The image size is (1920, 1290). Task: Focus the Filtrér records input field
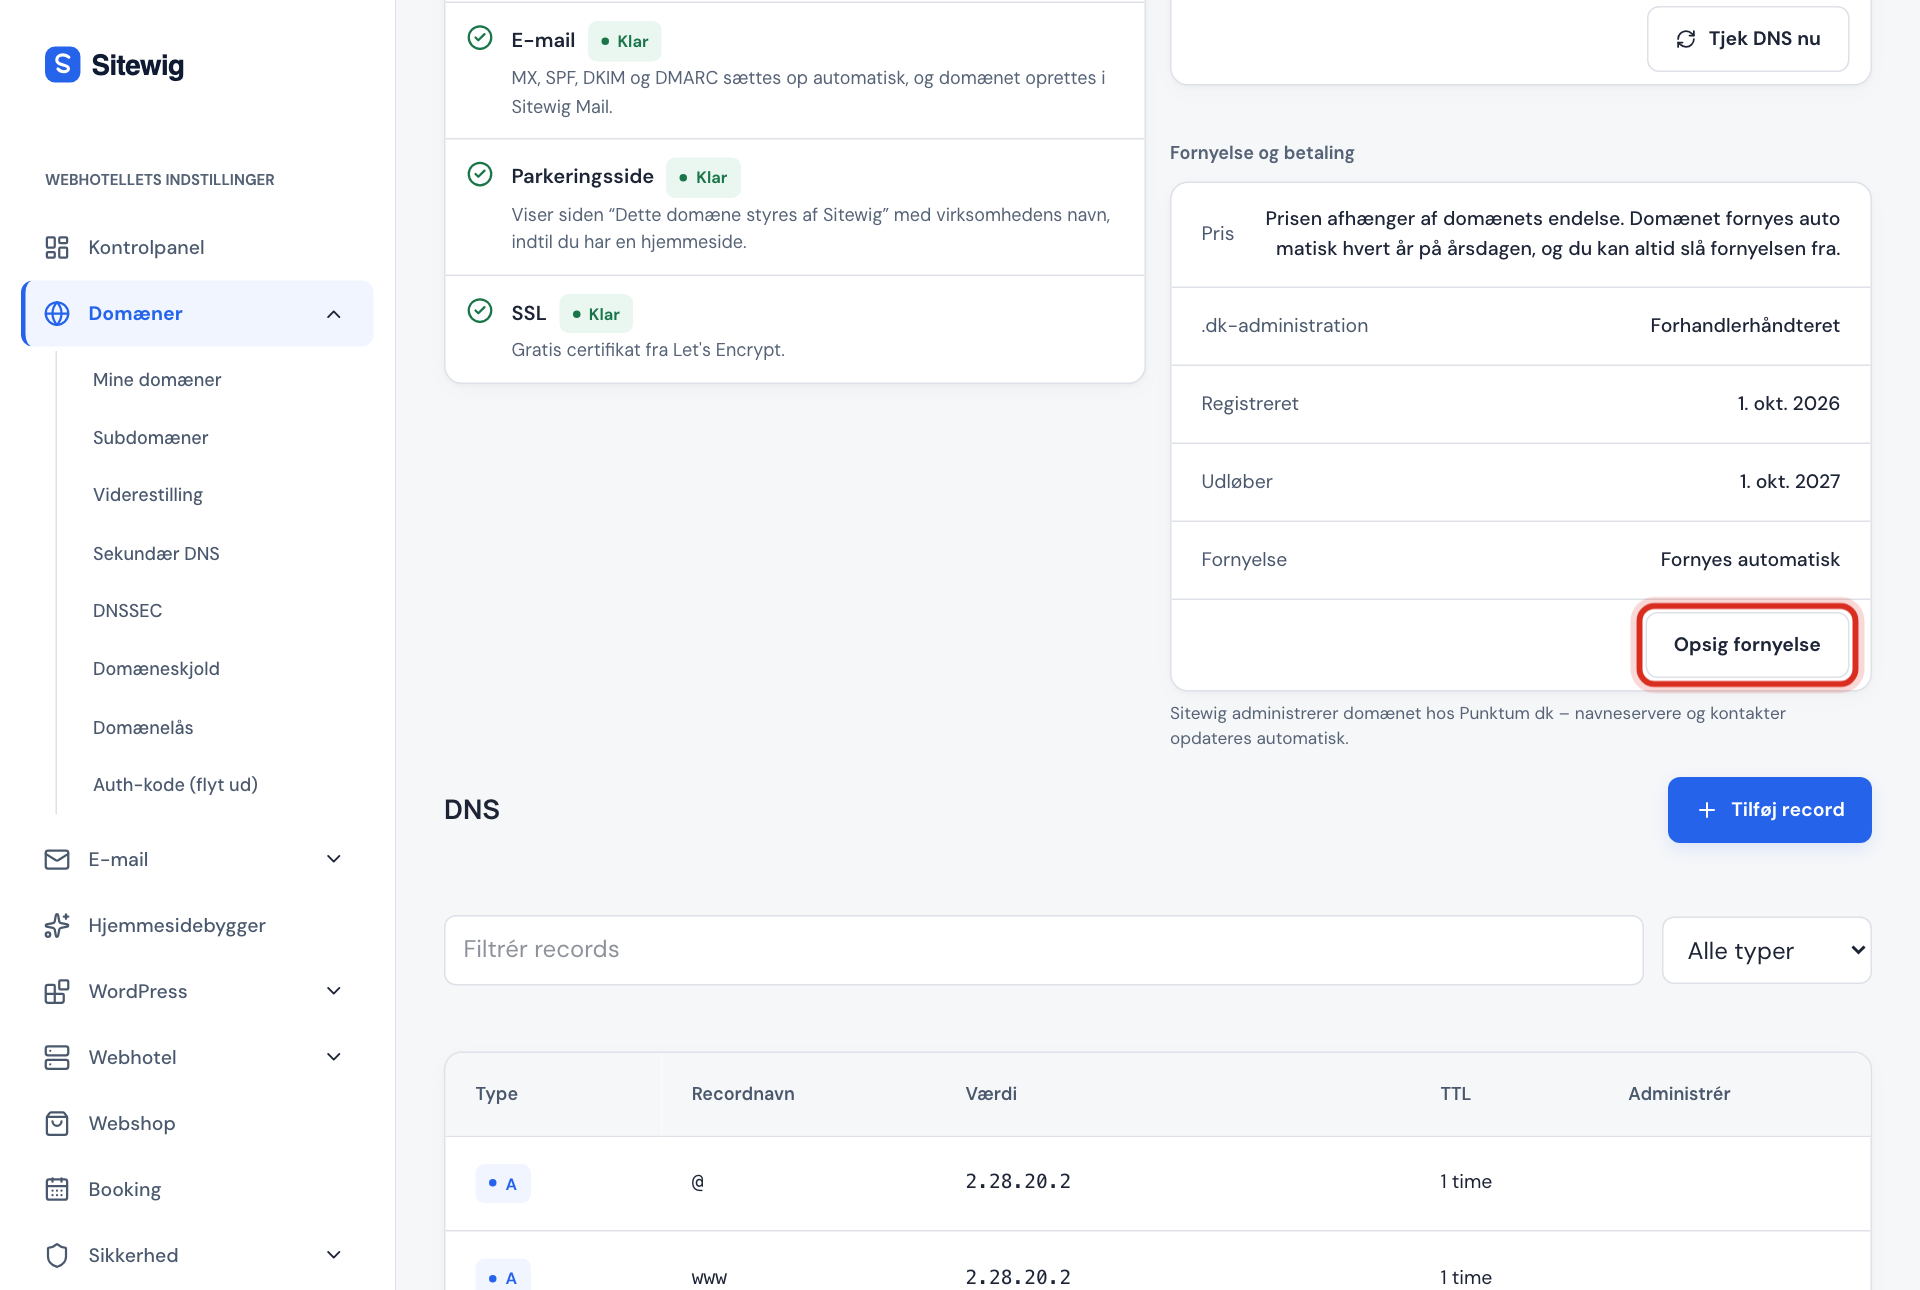point(1043,950)
